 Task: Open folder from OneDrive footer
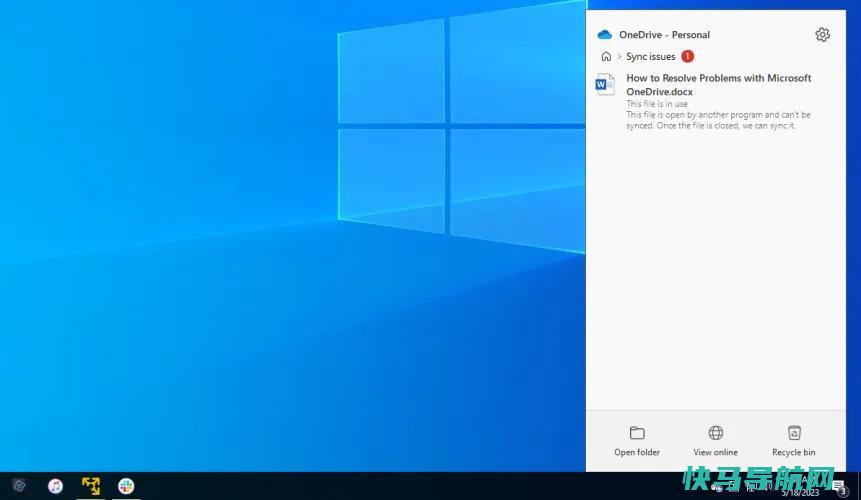point(637,441)
